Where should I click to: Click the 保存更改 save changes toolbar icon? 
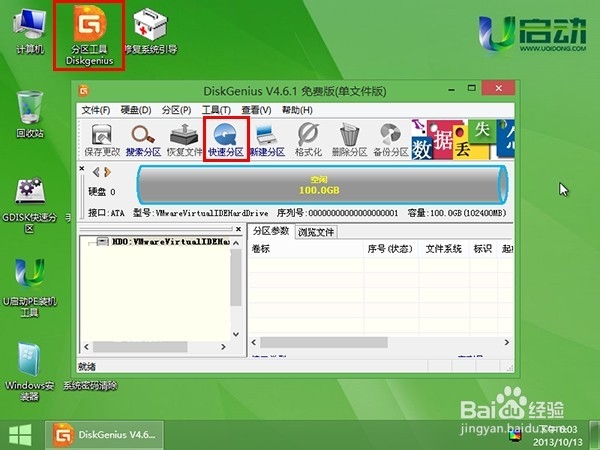coord(102,140)
